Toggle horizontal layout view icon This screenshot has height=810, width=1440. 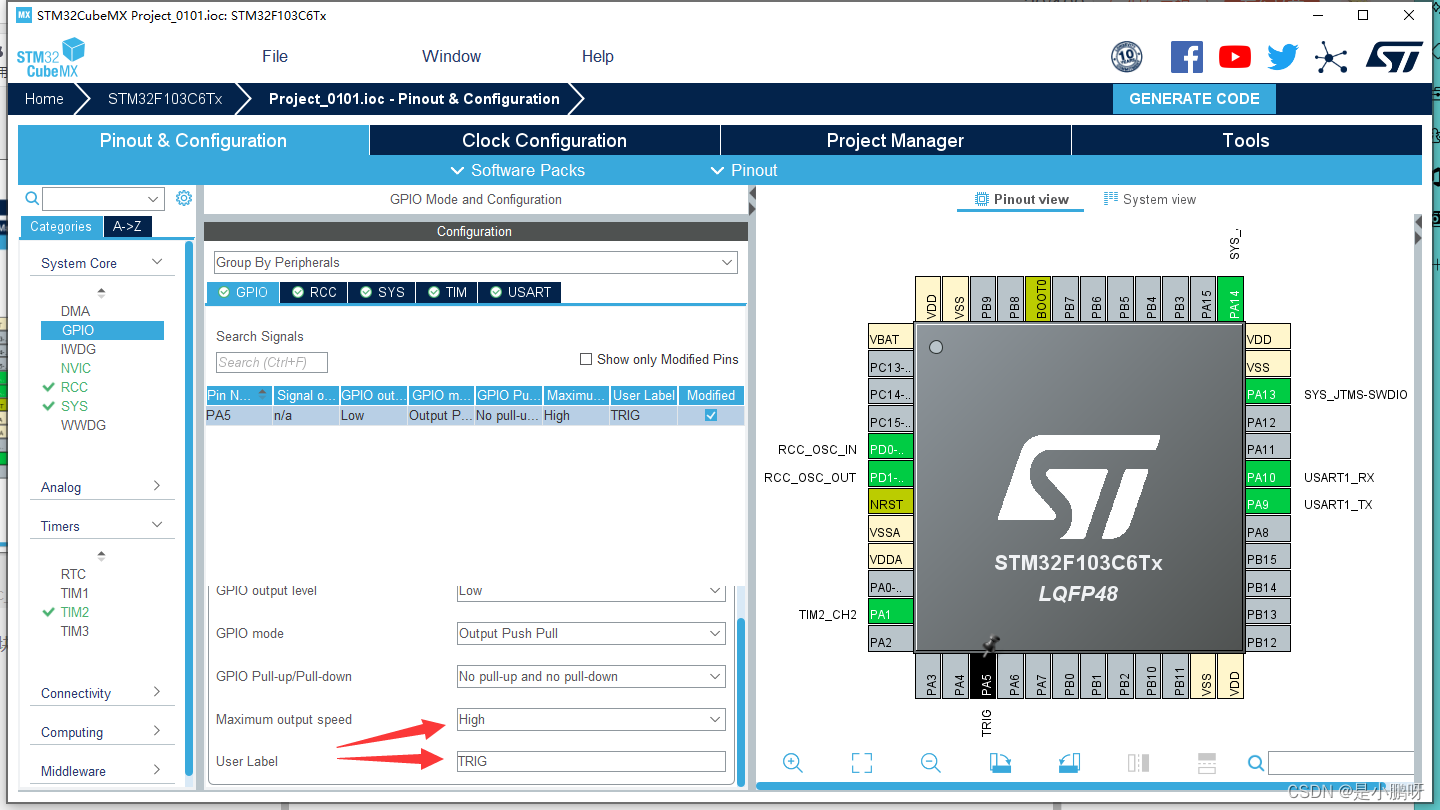1206,763
